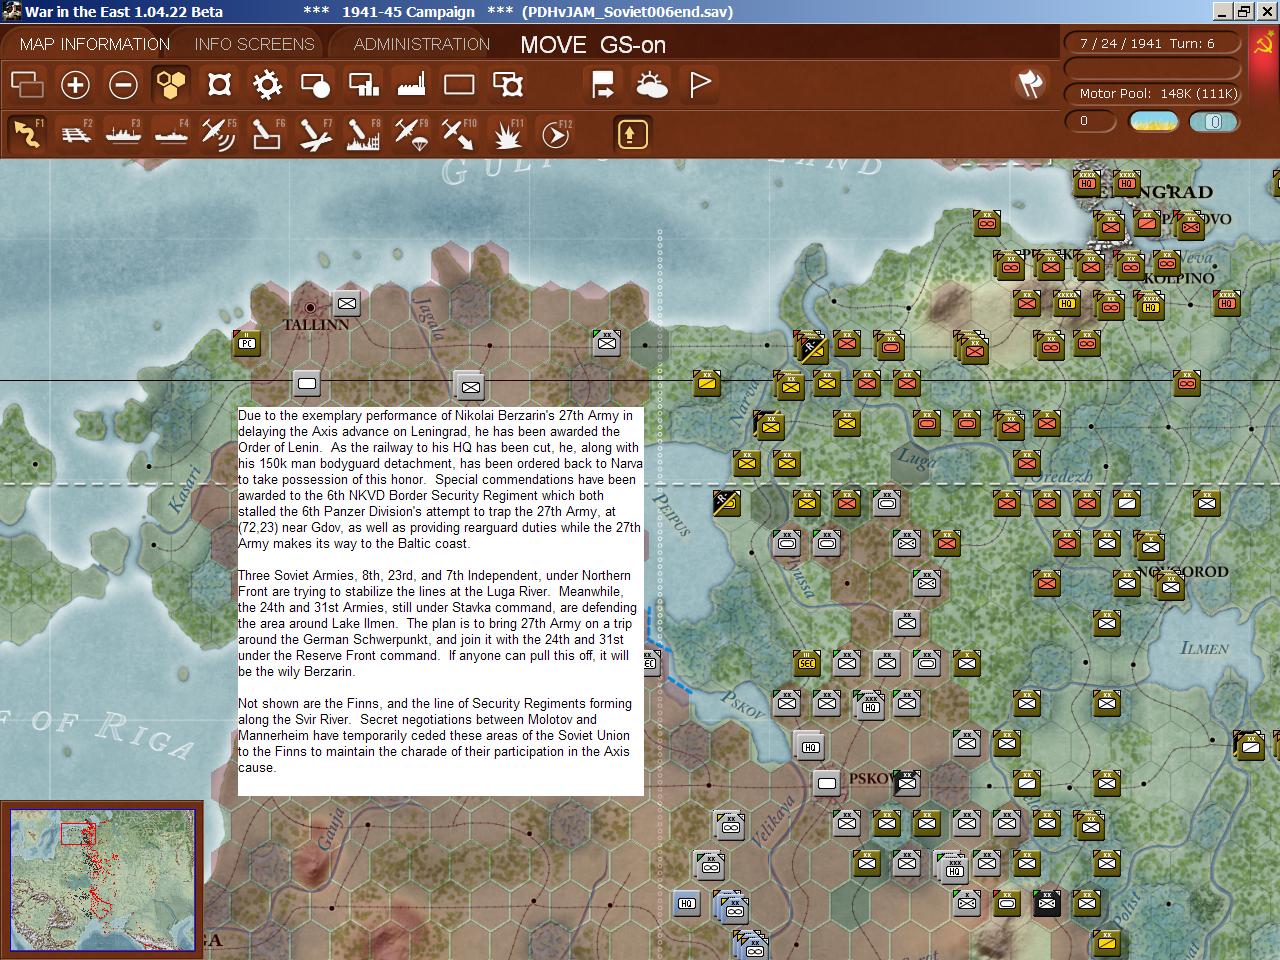Open the INFO SCREENS tab

[x=254, y=44]
